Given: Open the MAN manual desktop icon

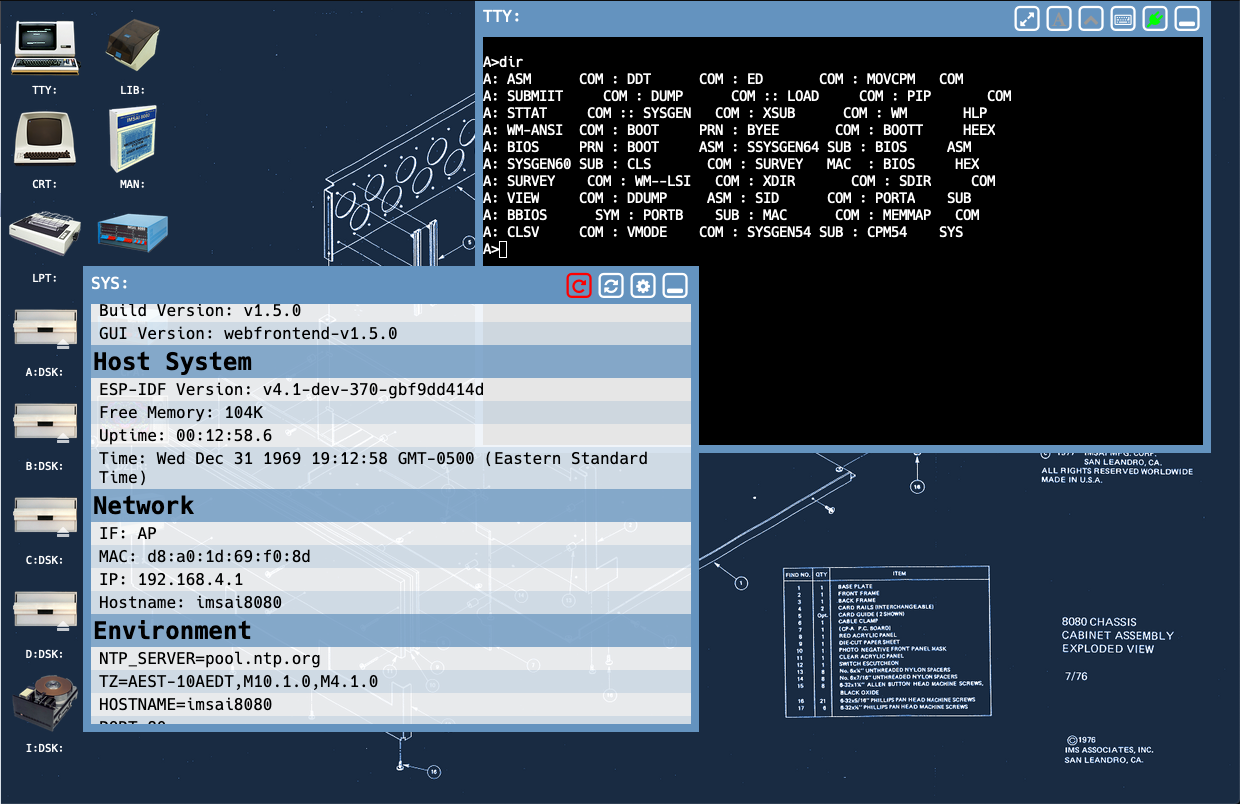Looking at the screenshot, I should click(x=133, y=138).
